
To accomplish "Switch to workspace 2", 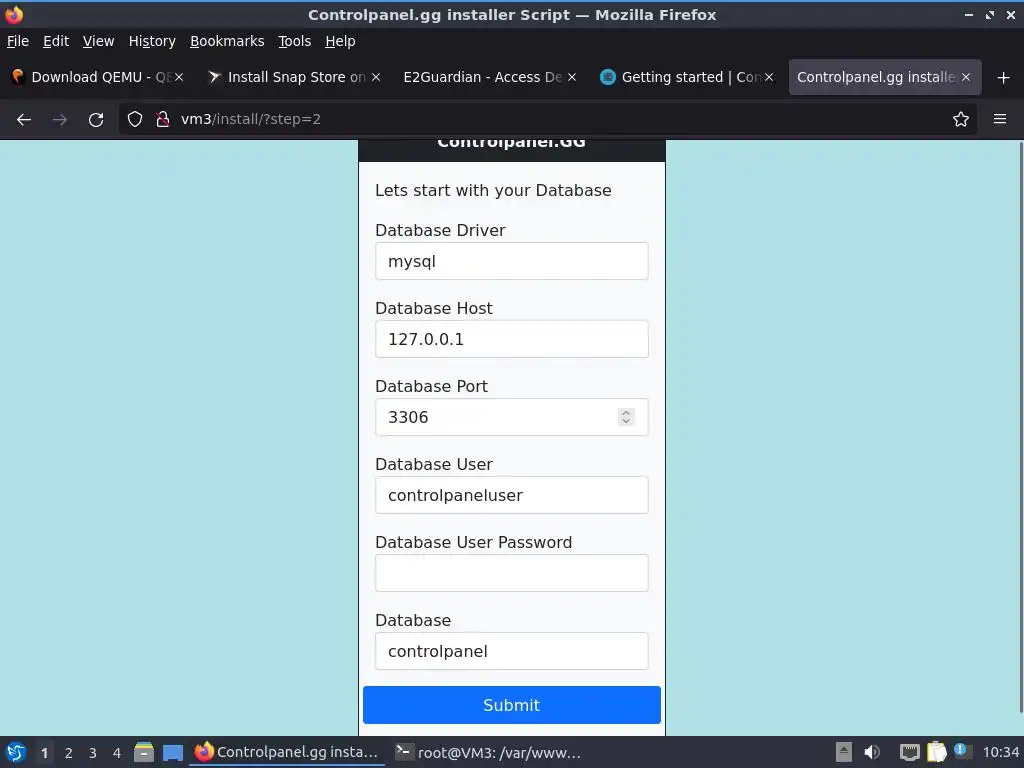I will (x=69, y=753).
